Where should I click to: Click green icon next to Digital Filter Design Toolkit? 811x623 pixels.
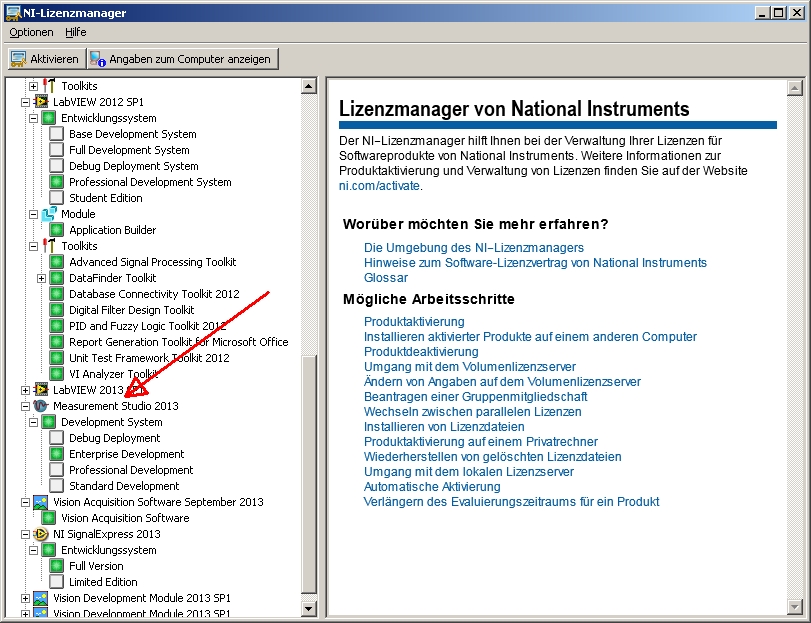[56, 310]
